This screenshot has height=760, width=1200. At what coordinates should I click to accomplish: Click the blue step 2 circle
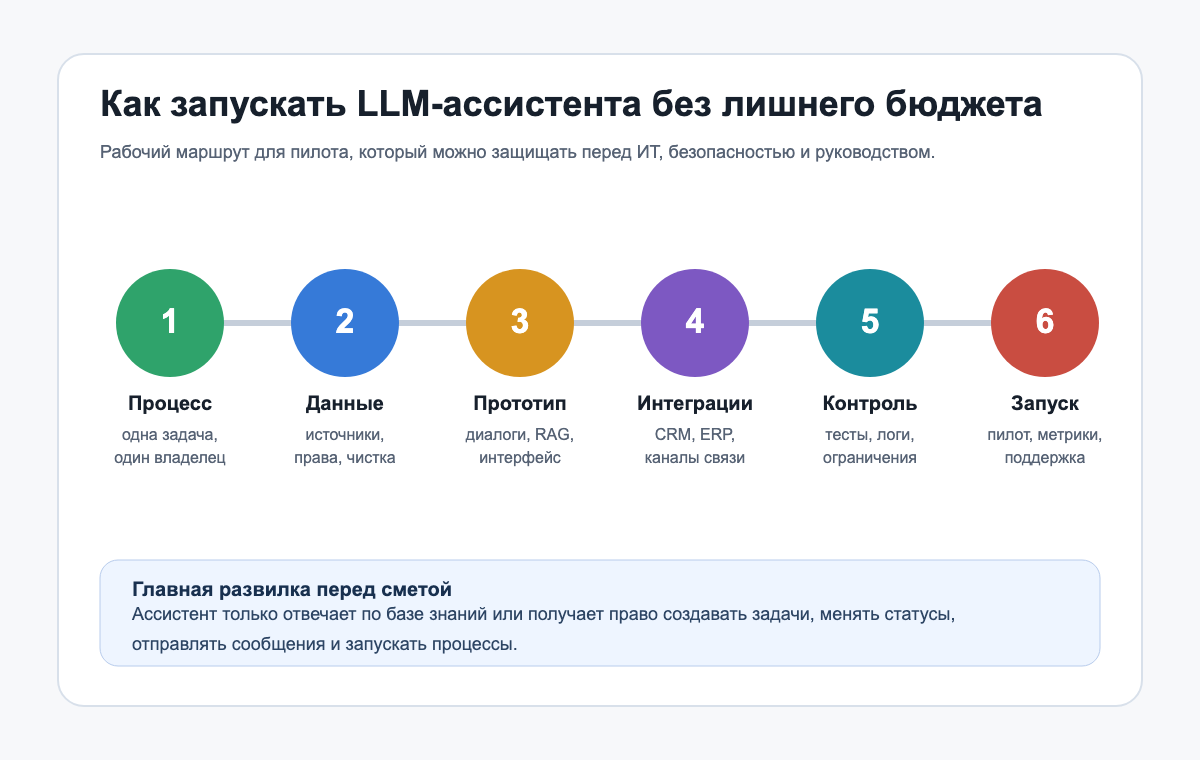(x=345, y=322)
